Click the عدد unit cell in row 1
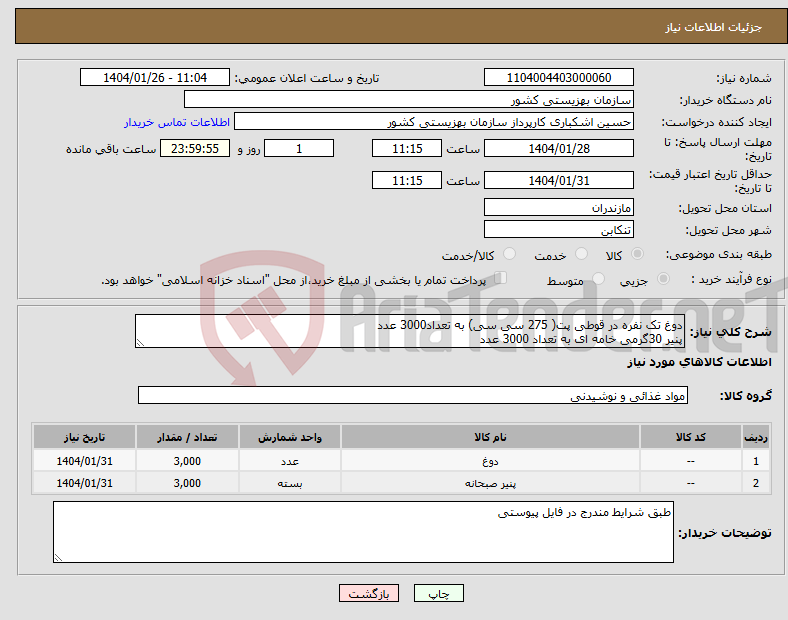This screenshot has width=788, height=620. (289, 461)
